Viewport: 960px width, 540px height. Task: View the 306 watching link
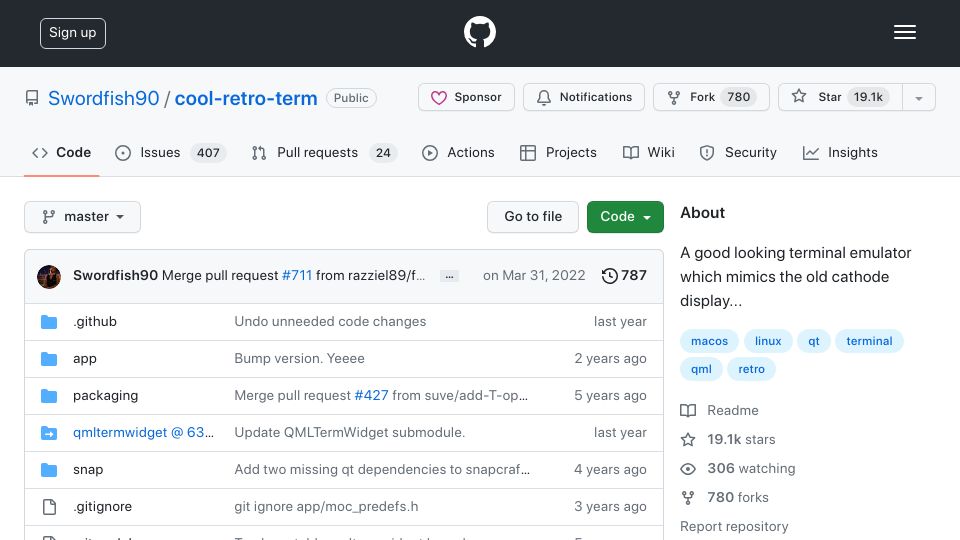coord(738,468)
